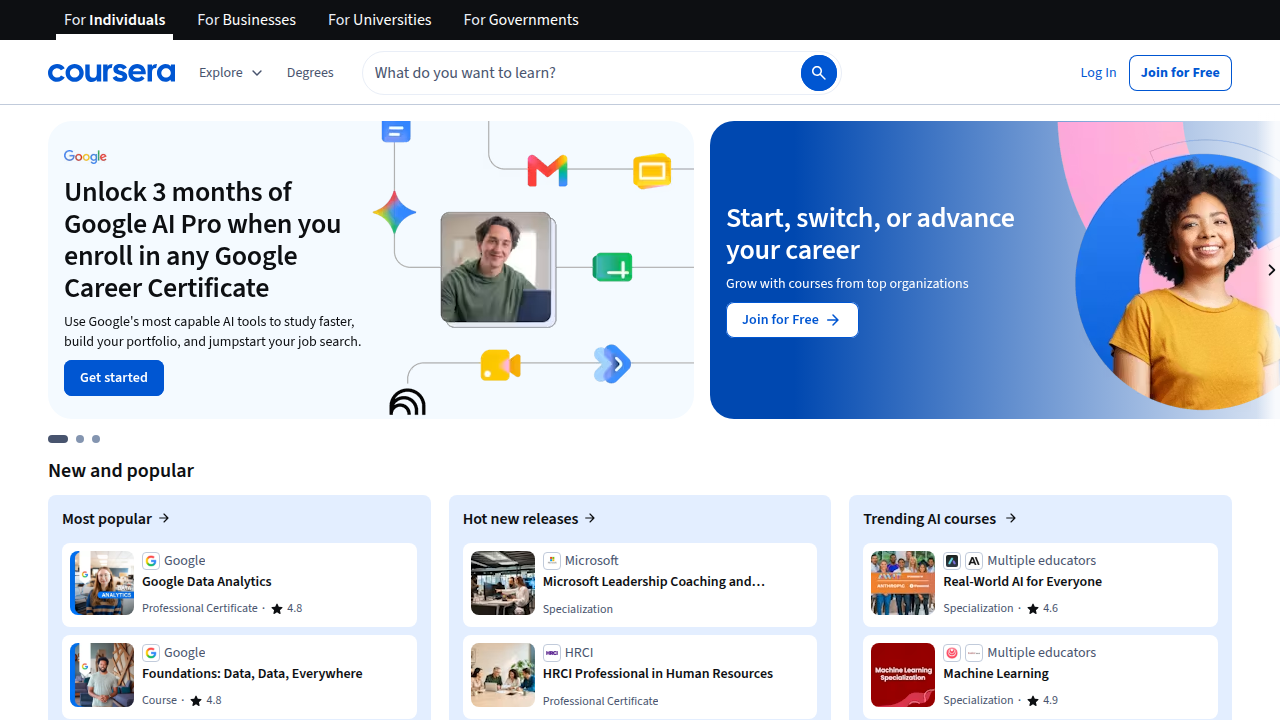This screenshot has height=720, width=1280.
Task: Click Join for Free in the career banner
Action: click(x=792, y=320)
